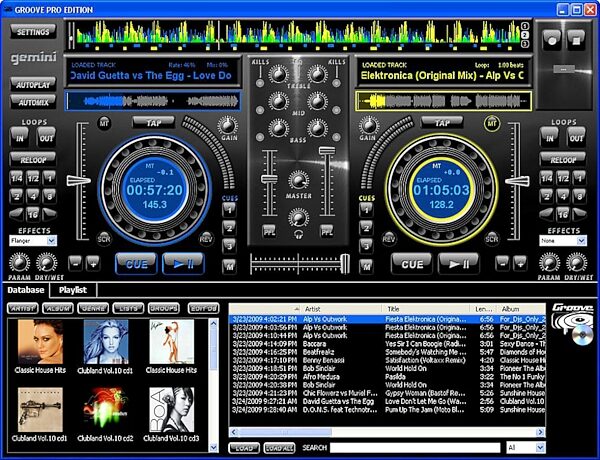The width and height of the screenshot is (600, 460).
Task: Select 8 beat loop on right deck
Action: (x=579, y=196)
